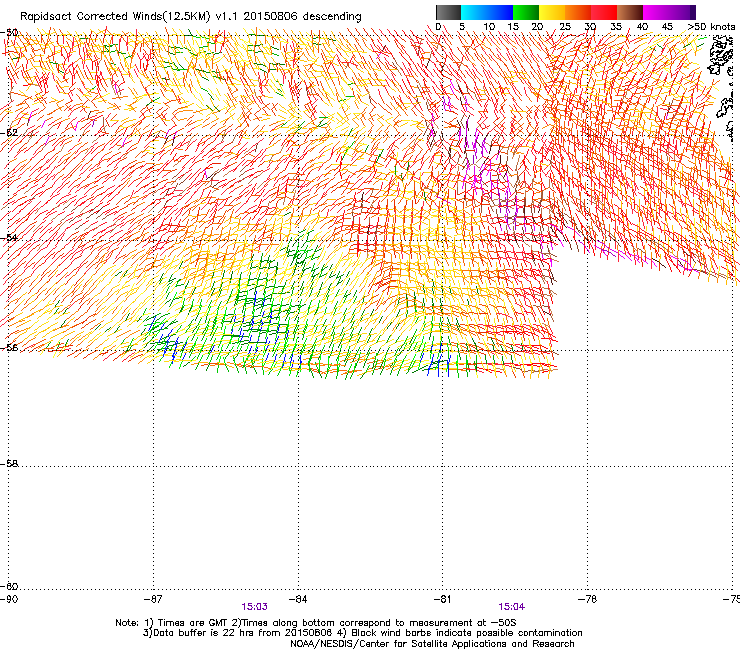
Task: Select the yellow 20-25 knots legend swatch
Action: (552, 12)
